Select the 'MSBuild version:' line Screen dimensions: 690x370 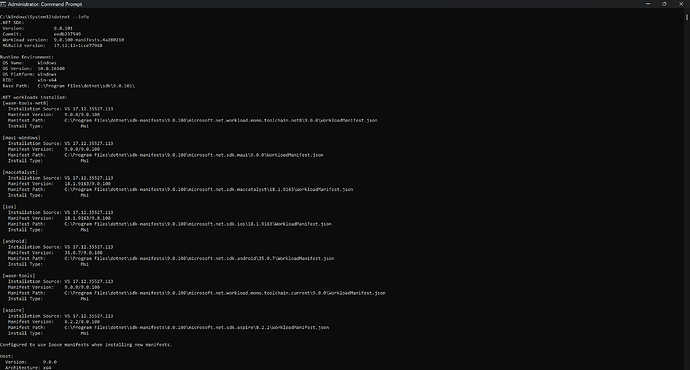point(52,45)
